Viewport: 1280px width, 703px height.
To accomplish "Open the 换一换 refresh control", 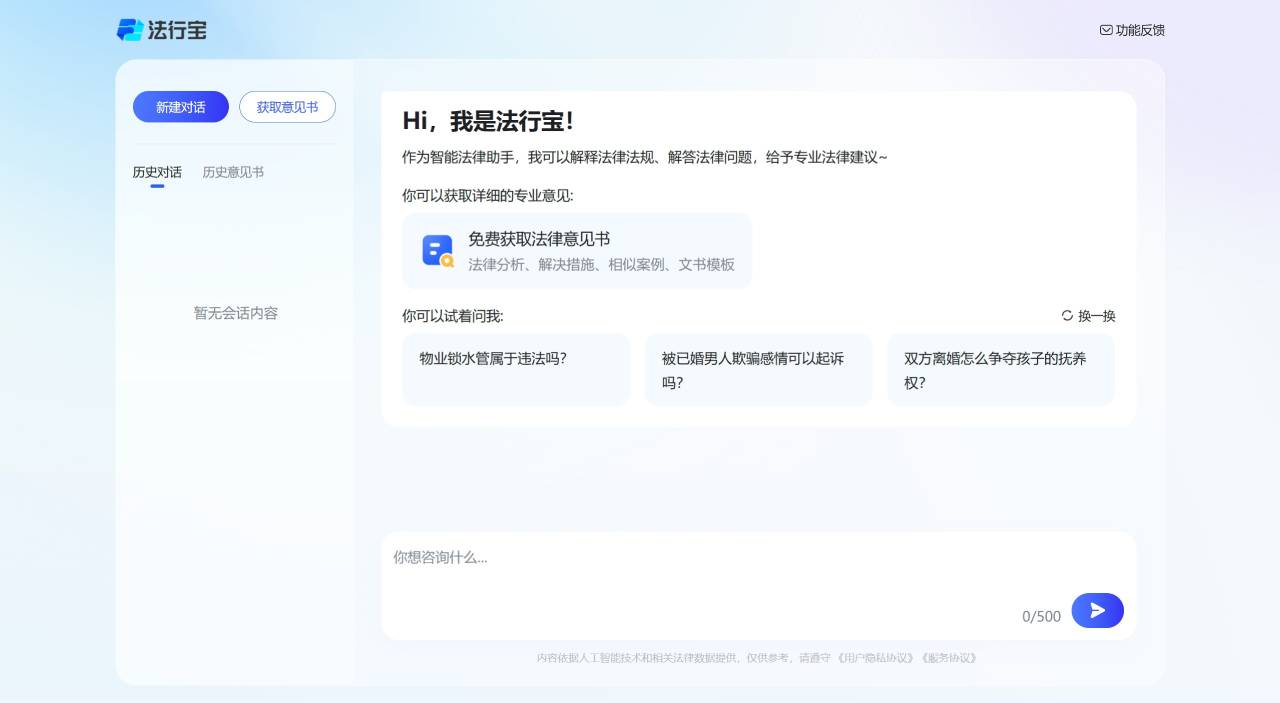I will [x=1090, y=315].
